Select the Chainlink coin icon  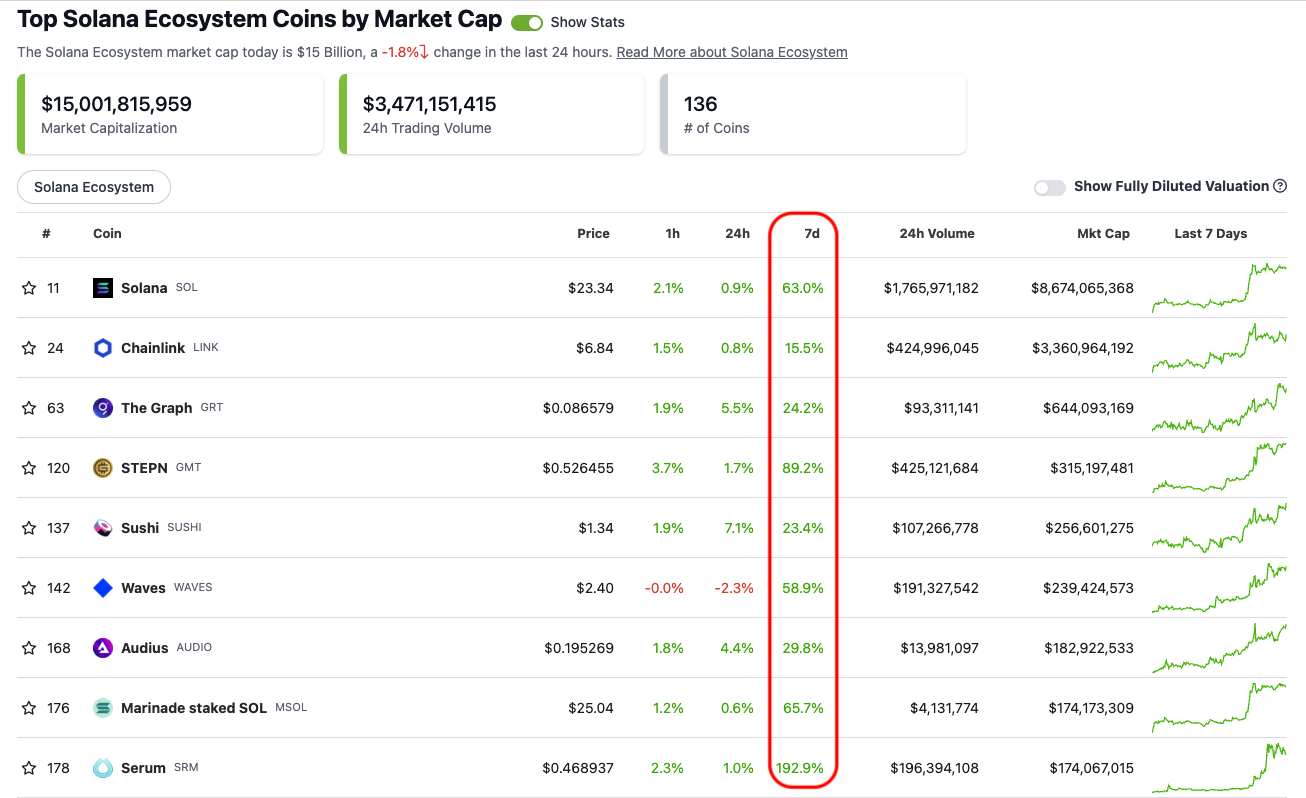103,347
